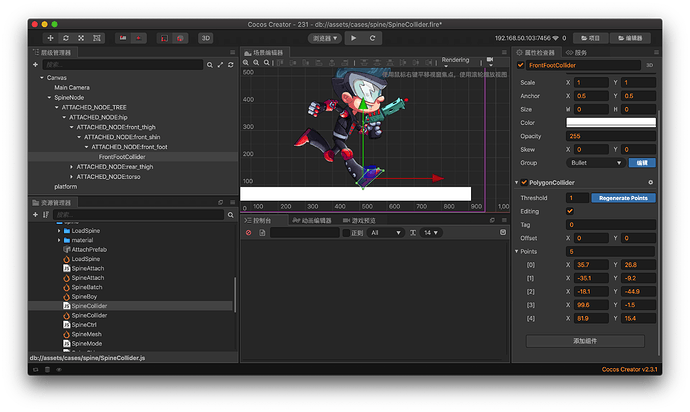Open the PolygonCollider gear settings
The width and height of the screenshot is (690, 412).
coord(650,182)
